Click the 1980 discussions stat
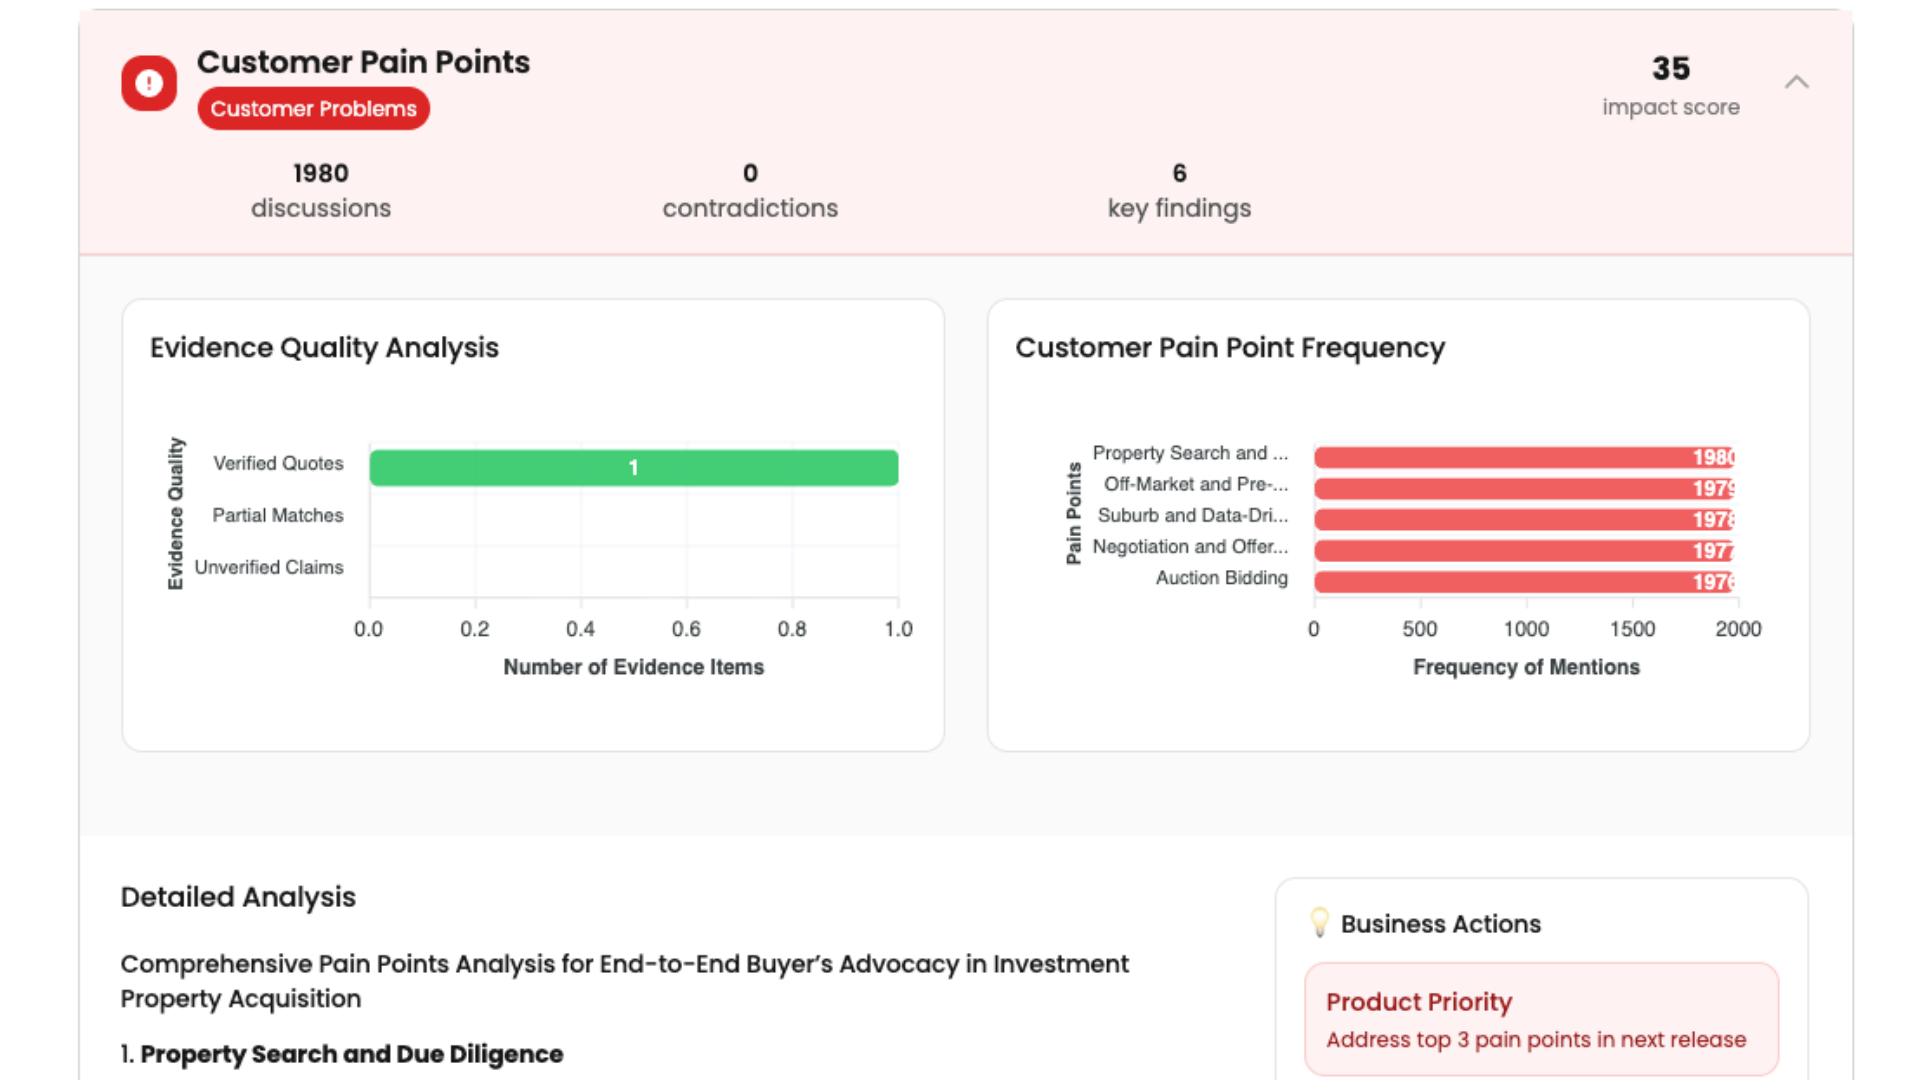 click(320, 190)
